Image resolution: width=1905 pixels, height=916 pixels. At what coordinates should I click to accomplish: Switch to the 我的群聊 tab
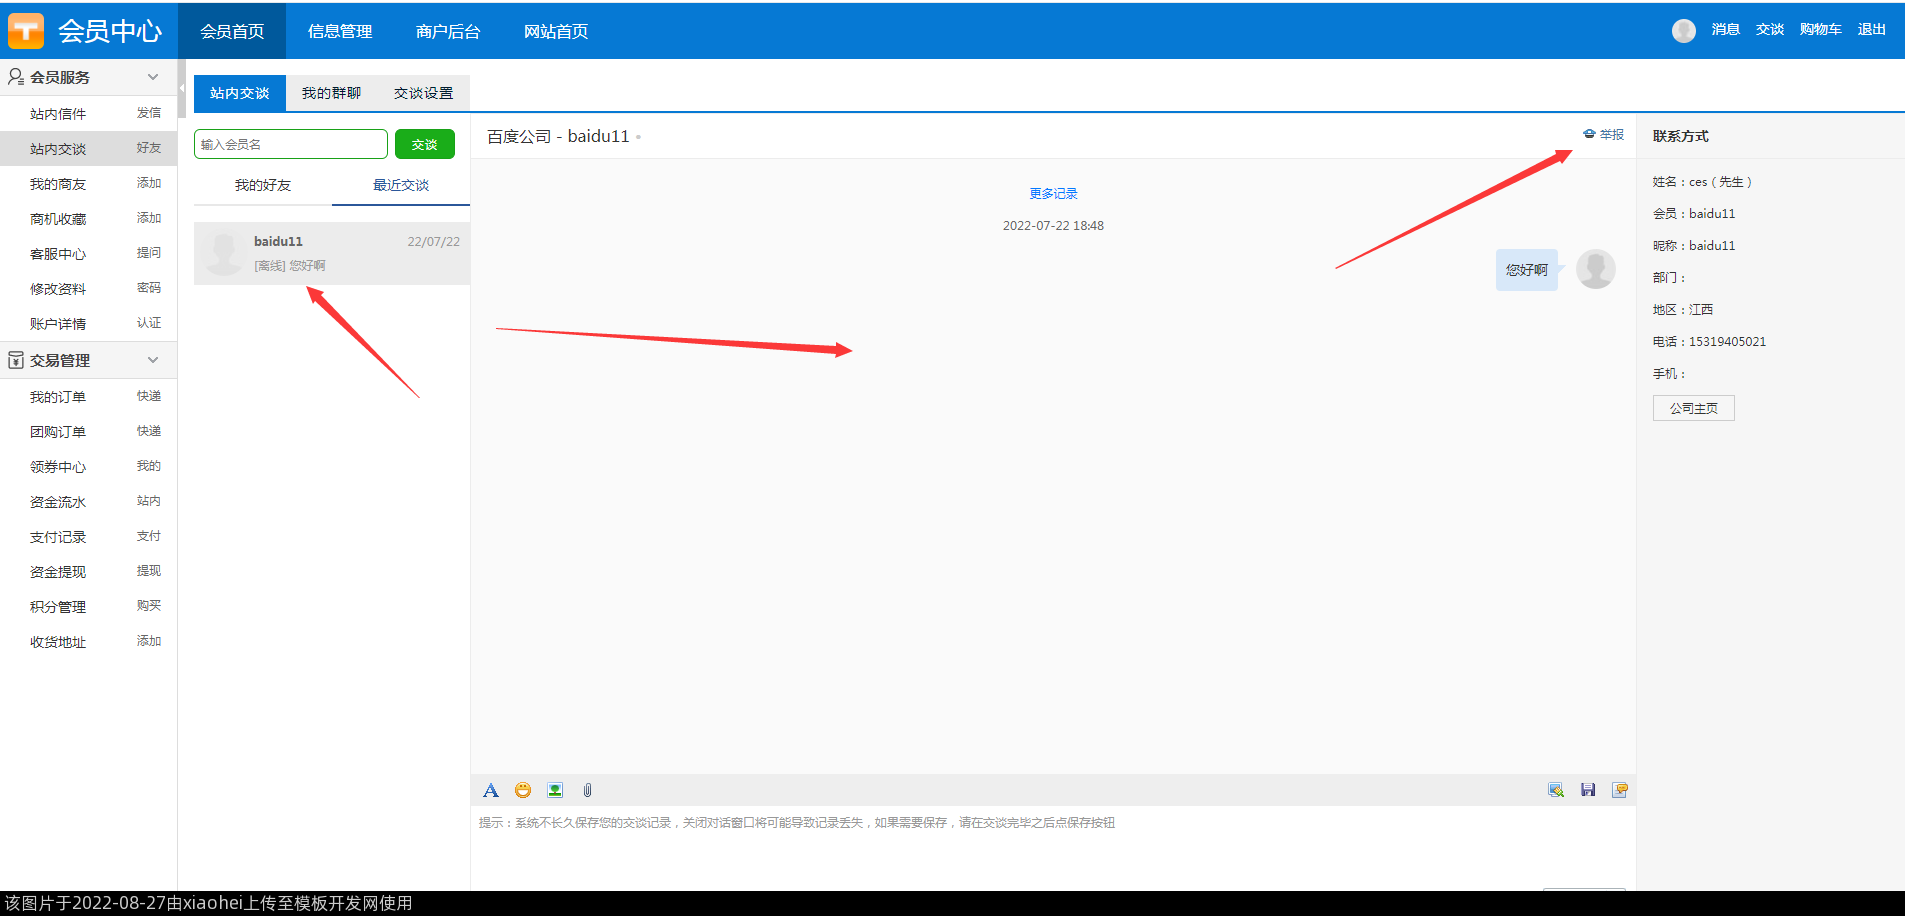[331, 93]
